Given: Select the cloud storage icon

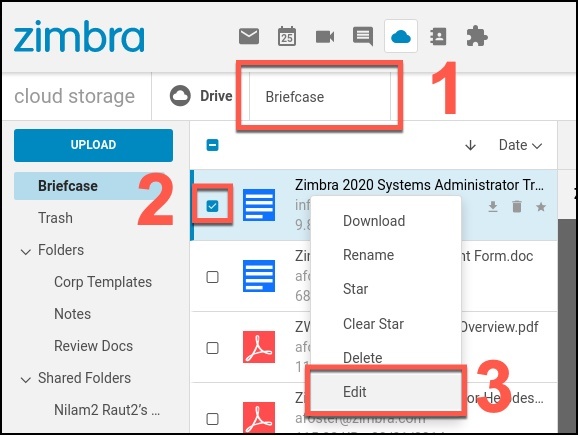Looking at the screenshot, I should coord(401,36).
